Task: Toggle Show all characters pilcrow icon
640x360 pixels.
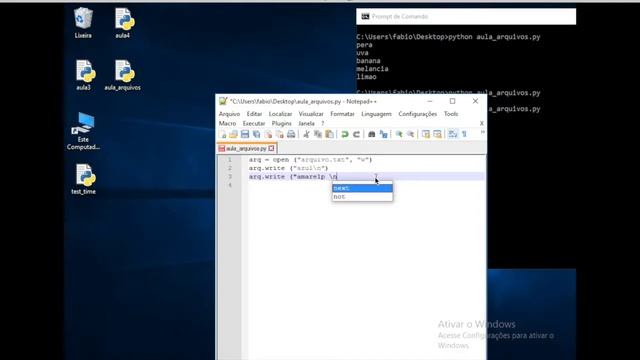Action: (x=464, y=134)
